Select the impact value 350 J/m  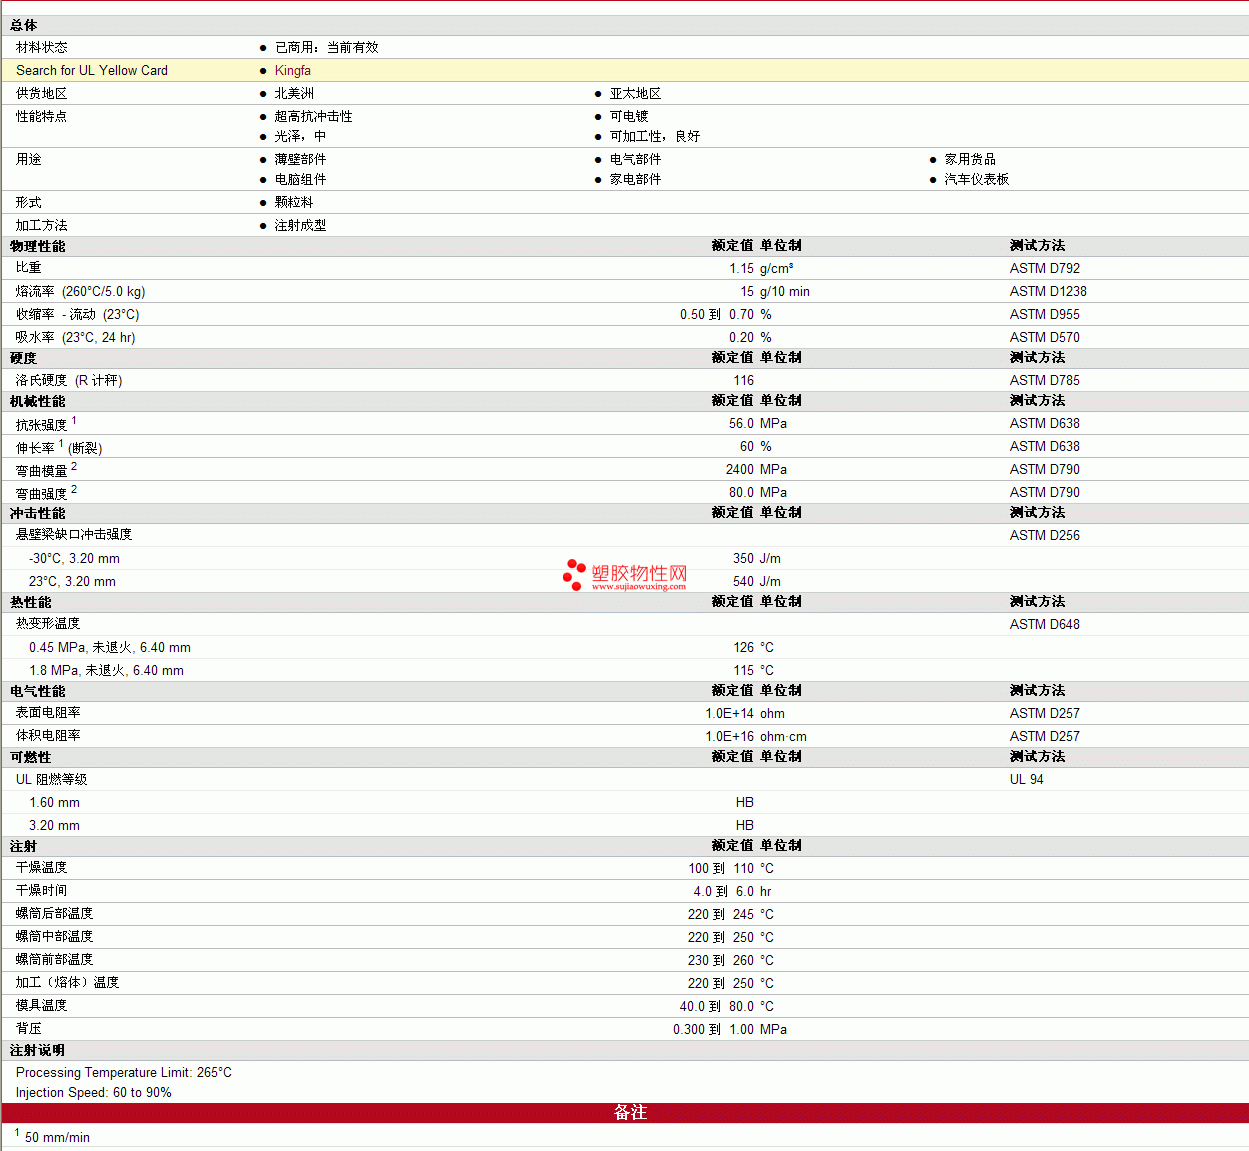(757, 558)
